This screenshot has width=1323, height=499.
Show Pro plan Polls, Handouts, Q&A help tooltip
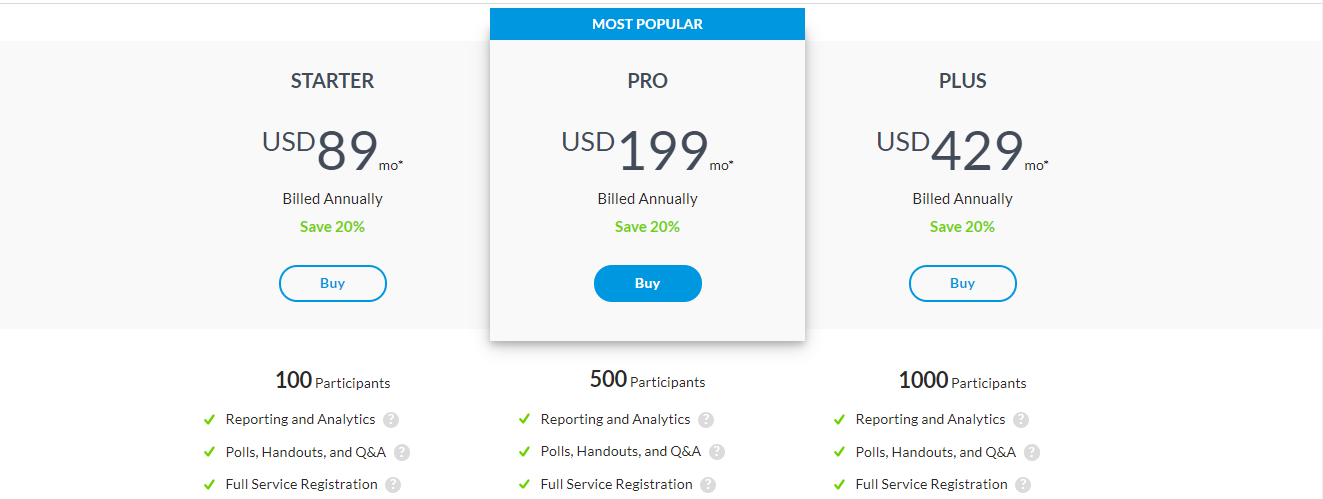tap(717, 452)
